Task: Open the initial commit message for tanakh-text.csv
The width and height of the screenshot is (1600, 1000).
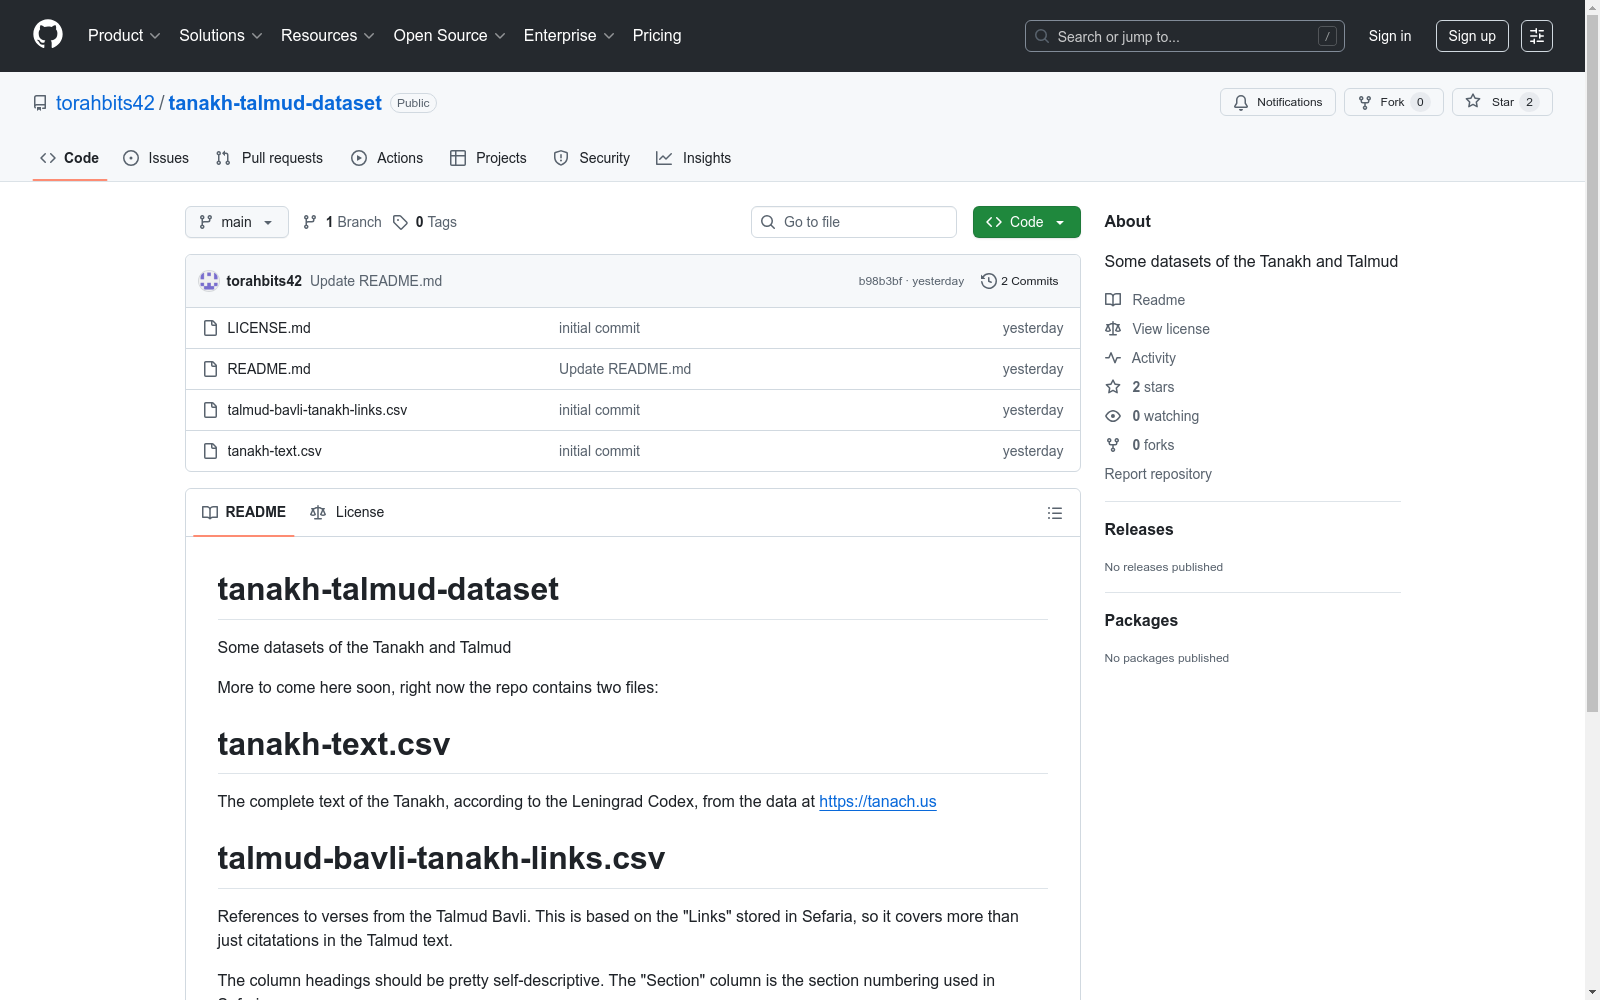Action: 599,451
